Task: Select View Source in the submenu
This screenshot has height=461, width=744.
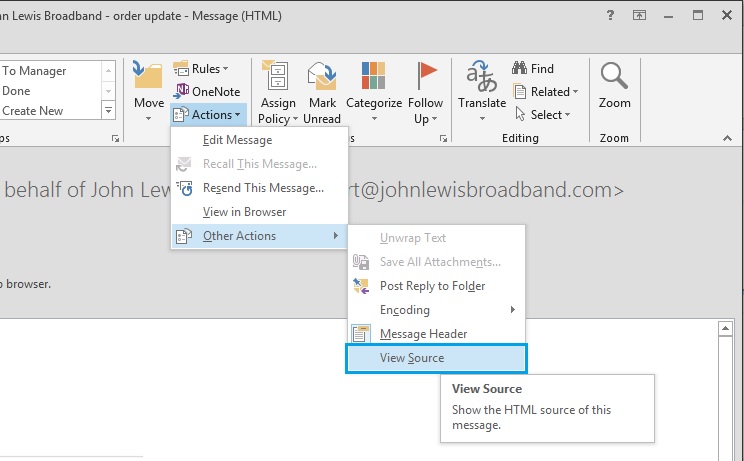Action: (x=411, y=358)
